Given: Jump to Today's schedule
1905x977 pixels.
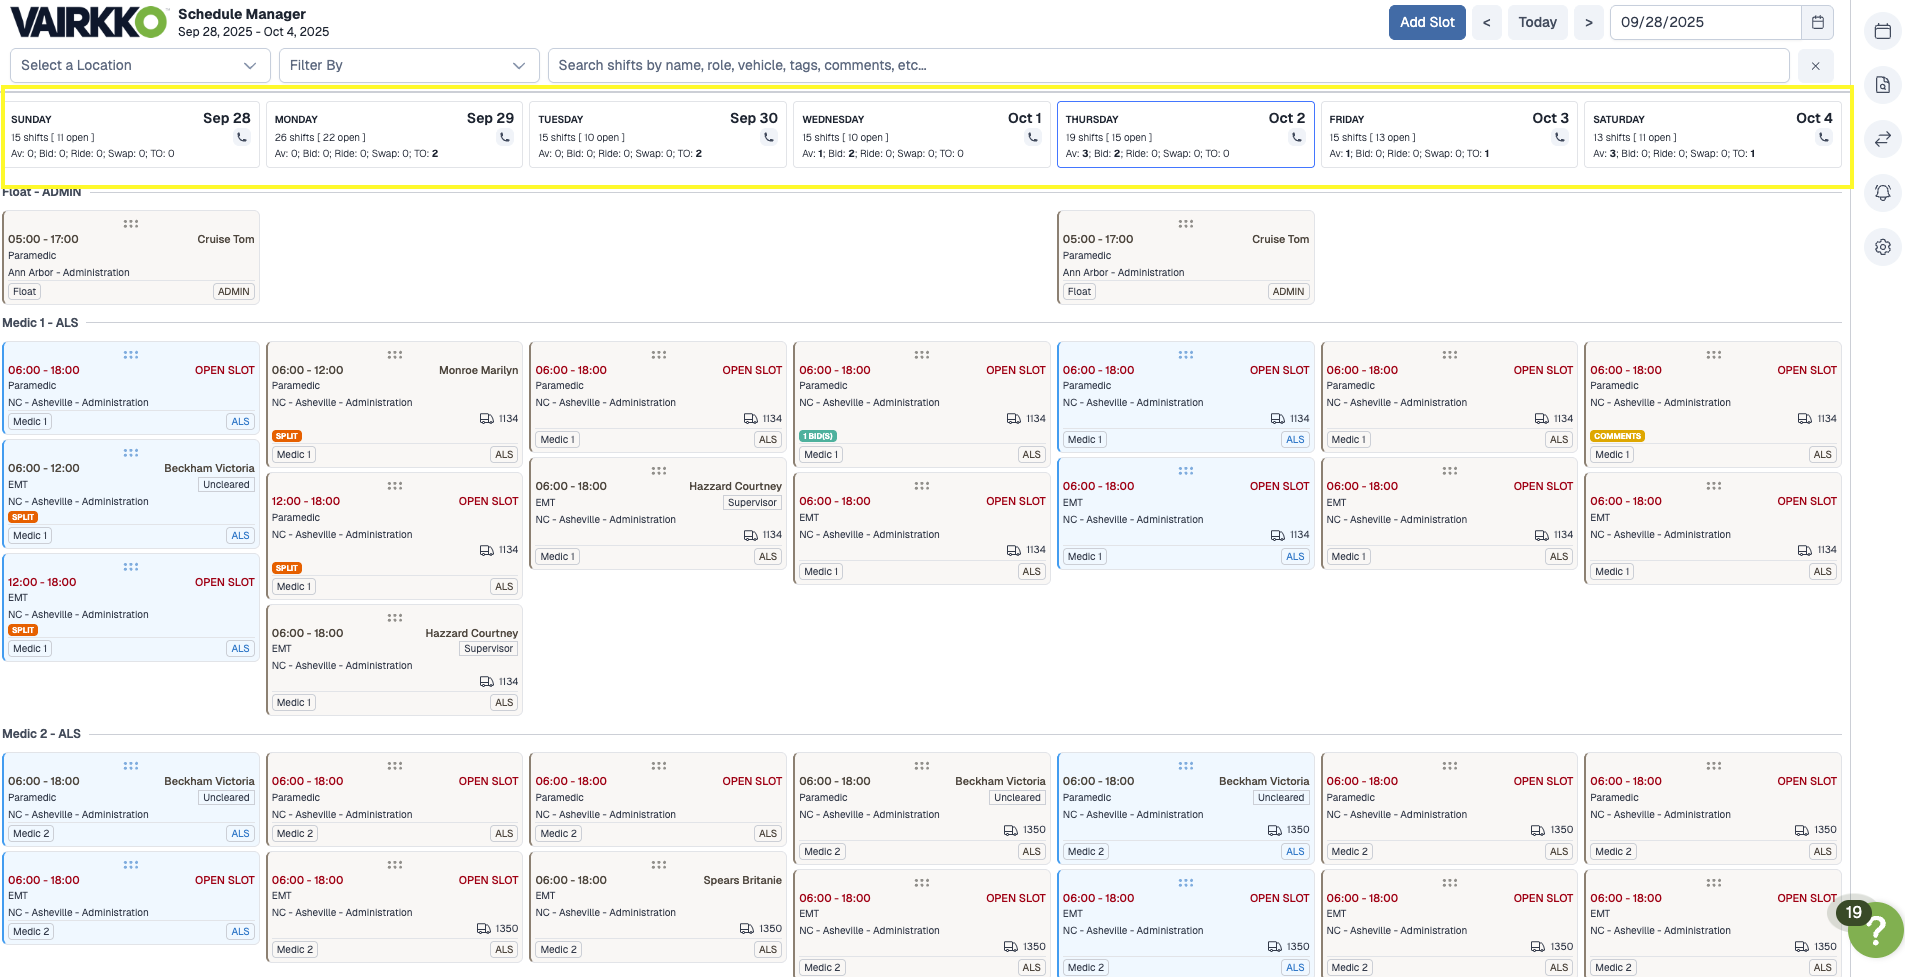Looking at the screenshot, I should [1536, 22].
